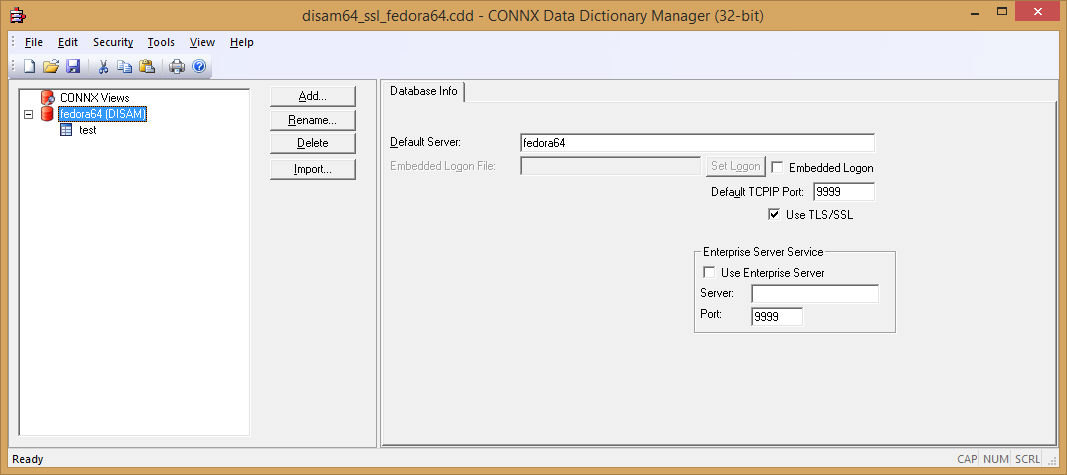
Task: Toggle the Embedded Logon checkbox
Action: tap(777, 167)
